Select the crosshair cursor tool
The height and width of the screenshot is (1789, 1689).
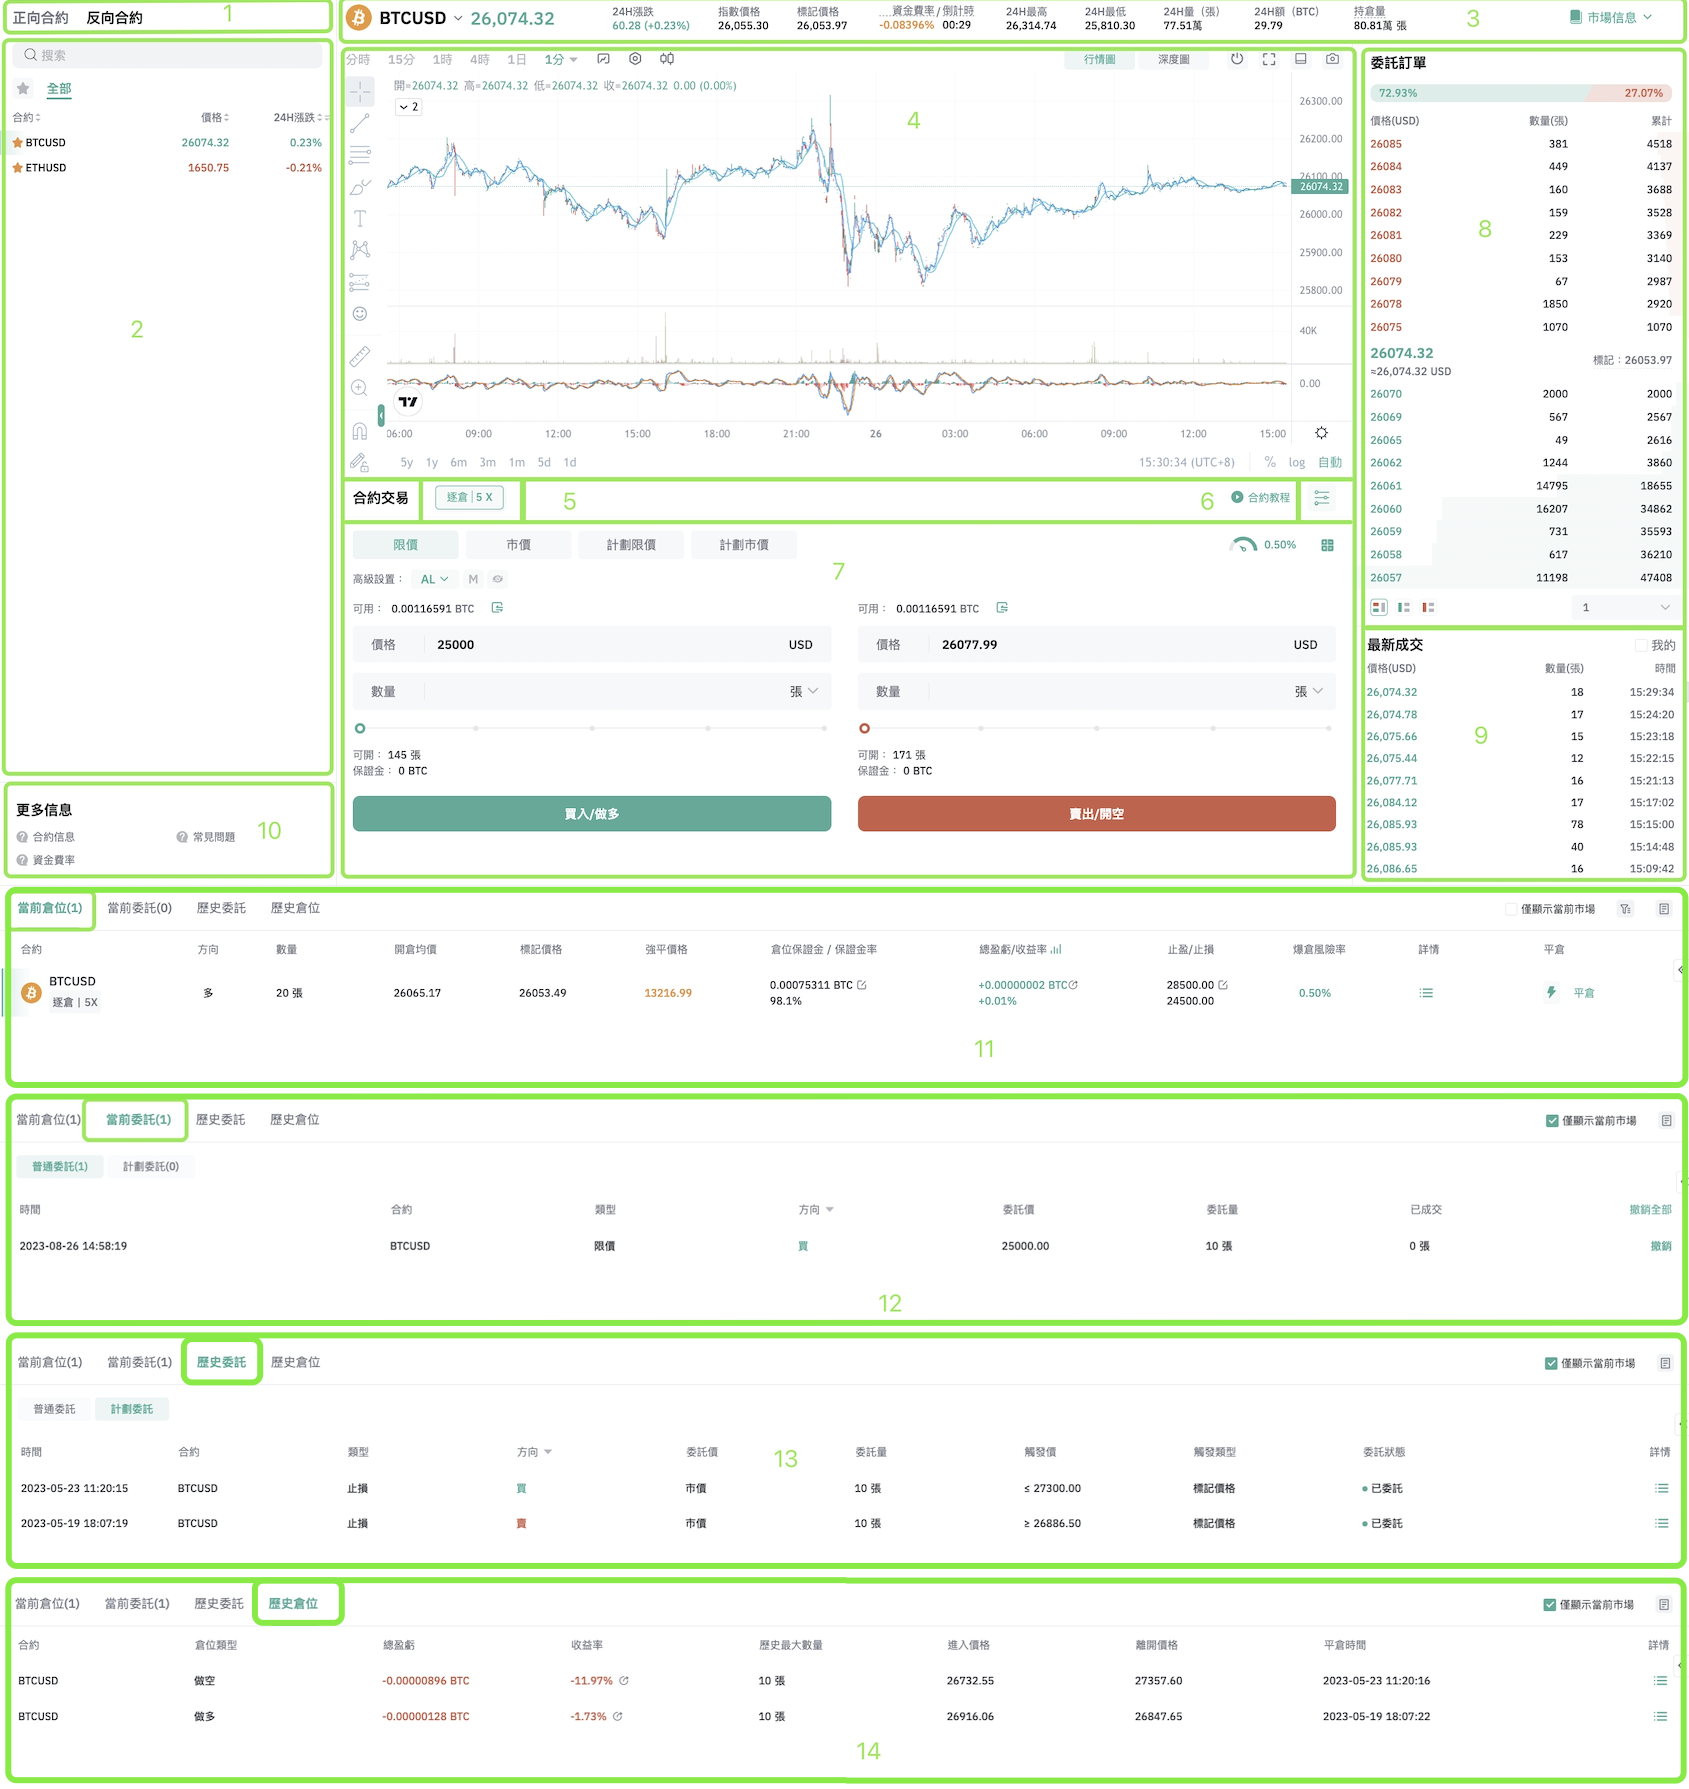(x=360, y=92)
